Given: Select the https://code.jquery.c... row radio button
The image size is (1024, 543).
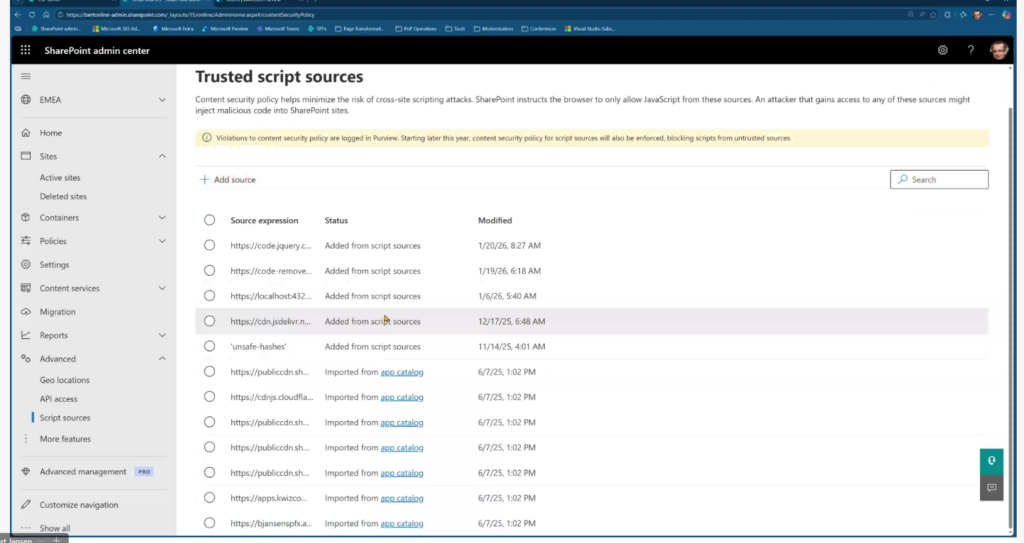Looking at the screenshot, I should click(209, 245).
